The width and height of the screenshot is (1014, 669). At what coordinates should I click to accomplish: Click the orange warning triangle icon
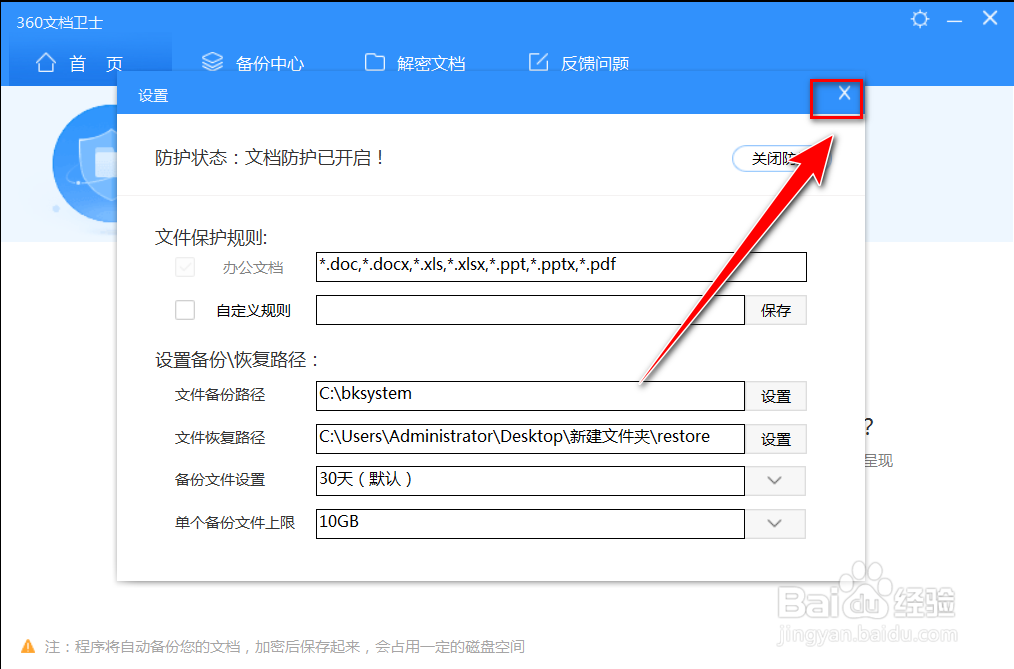point(28,646)
